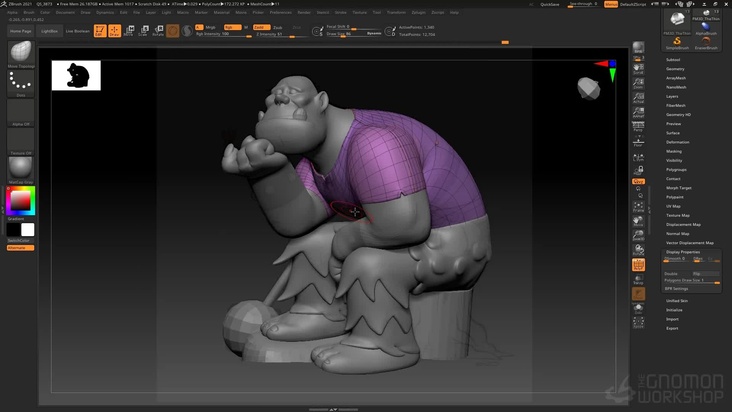Screen dimensions: 732x412
Task: Click the QuickSave button
Action: [x=549, y=4]
